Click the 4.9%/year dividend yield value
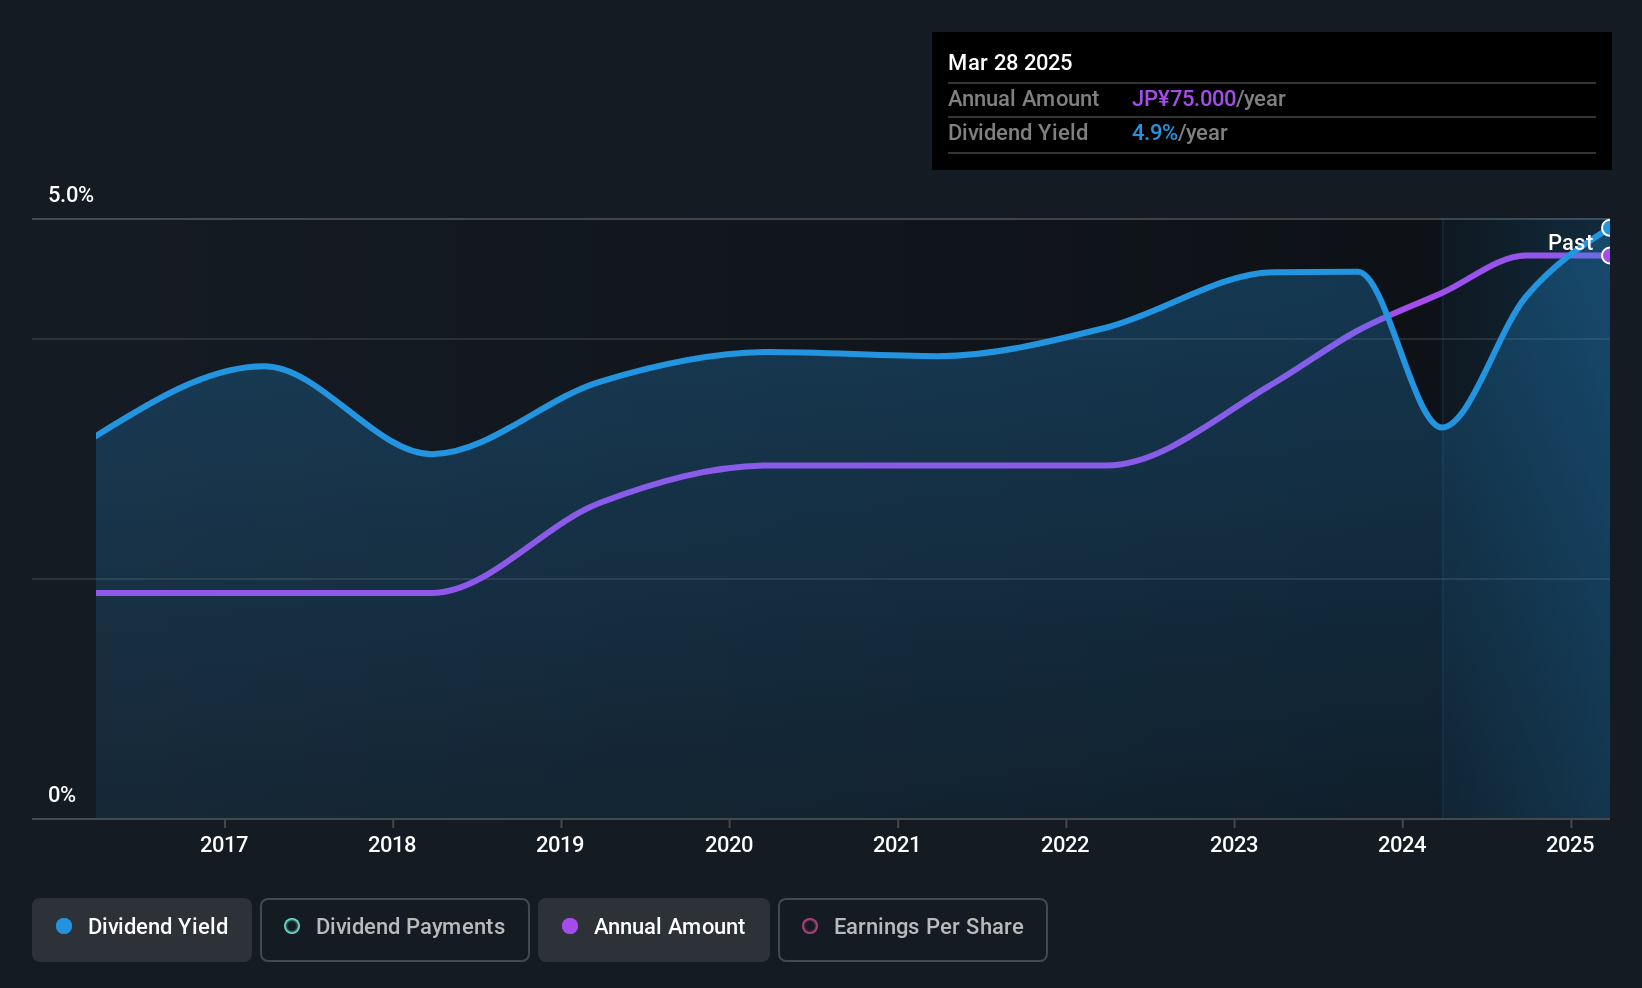 tap(1179, 133)
